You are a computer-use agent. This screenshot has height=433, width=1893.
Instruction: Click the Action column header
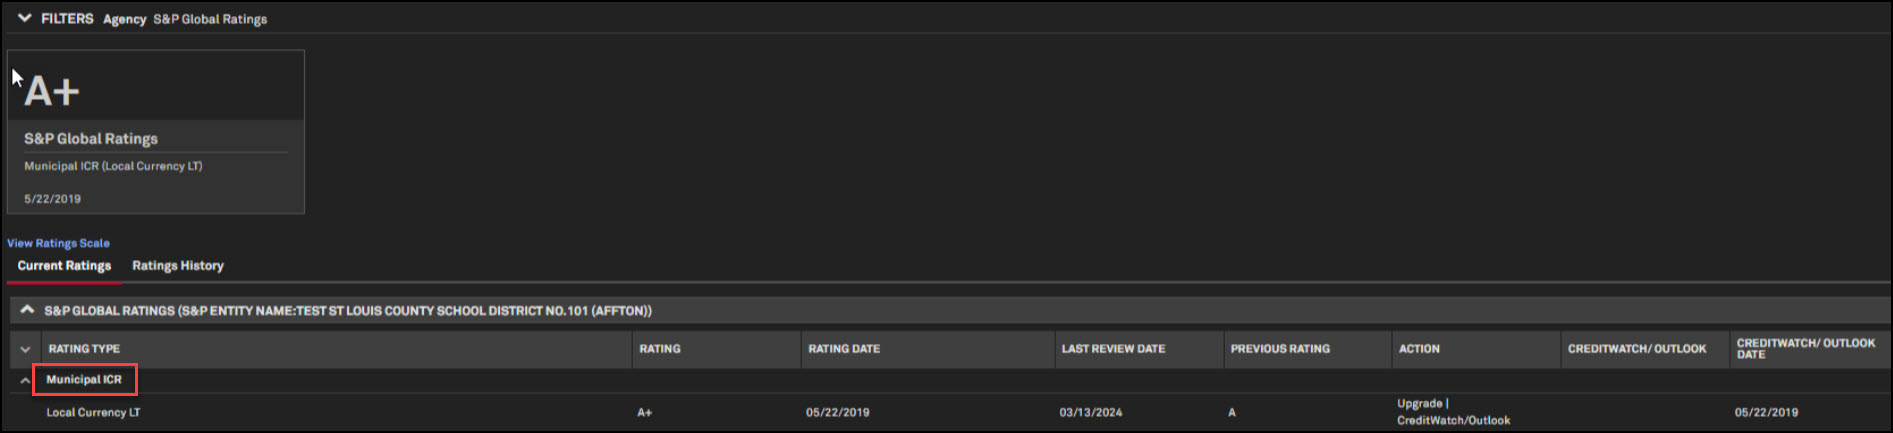pos(1419,349)
